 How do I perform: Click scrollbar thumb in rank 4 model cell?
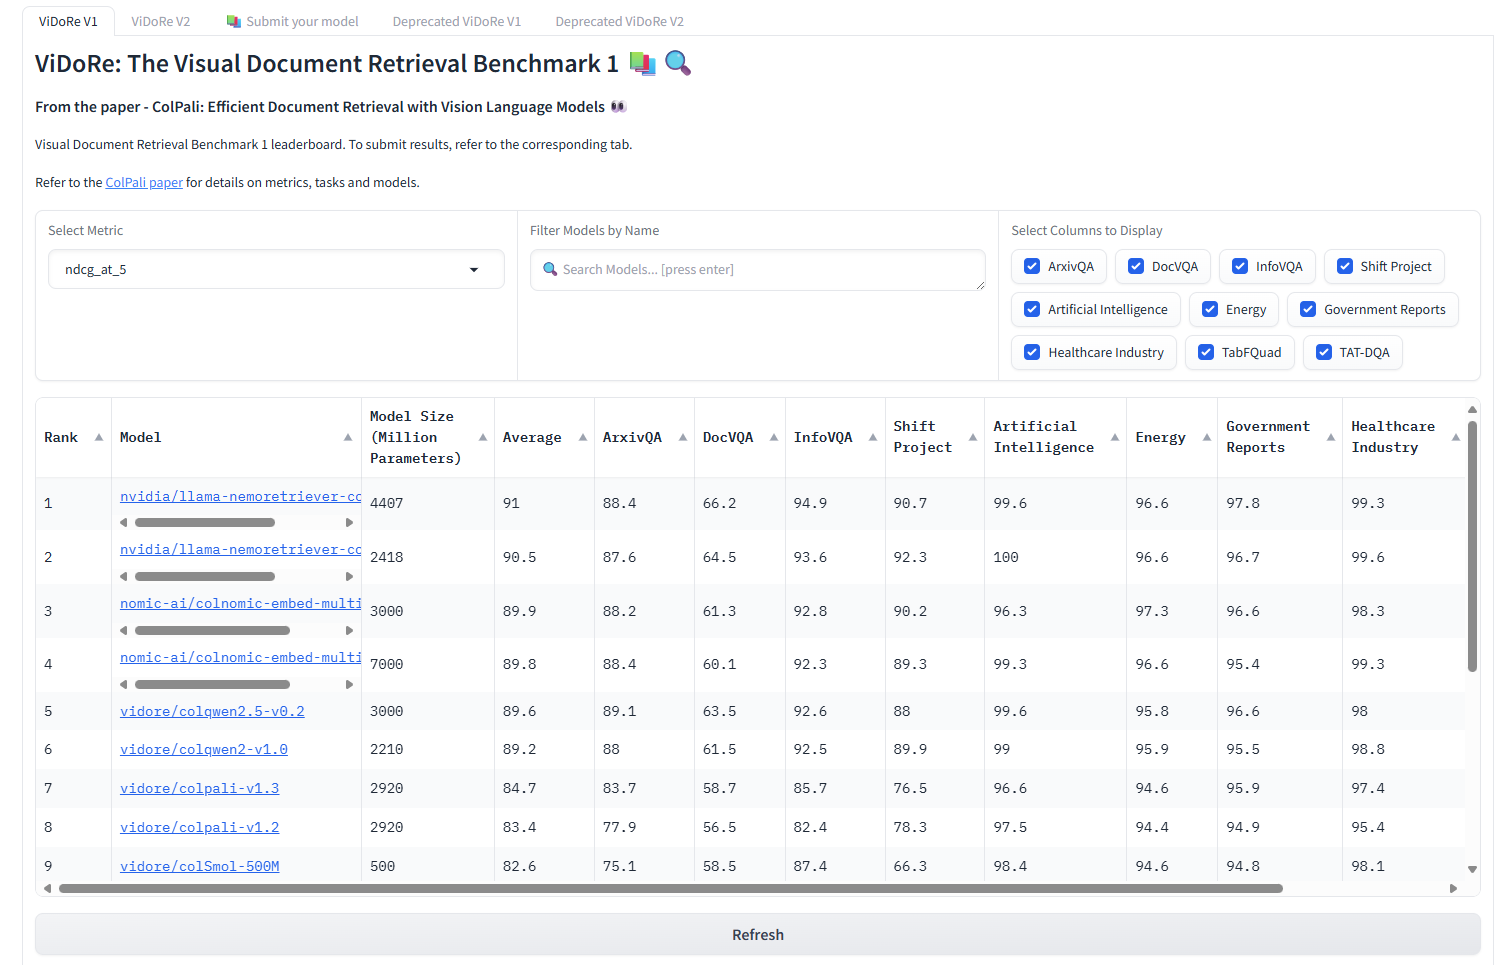(212, 684)
